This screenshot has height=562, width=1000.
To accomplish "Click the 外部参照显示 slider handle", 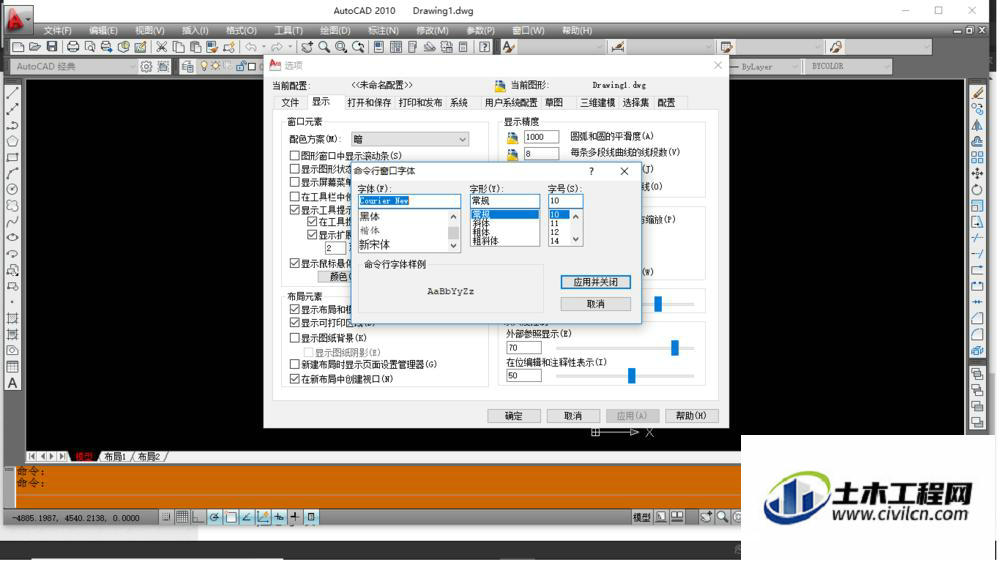I will (x=674, y=348).
